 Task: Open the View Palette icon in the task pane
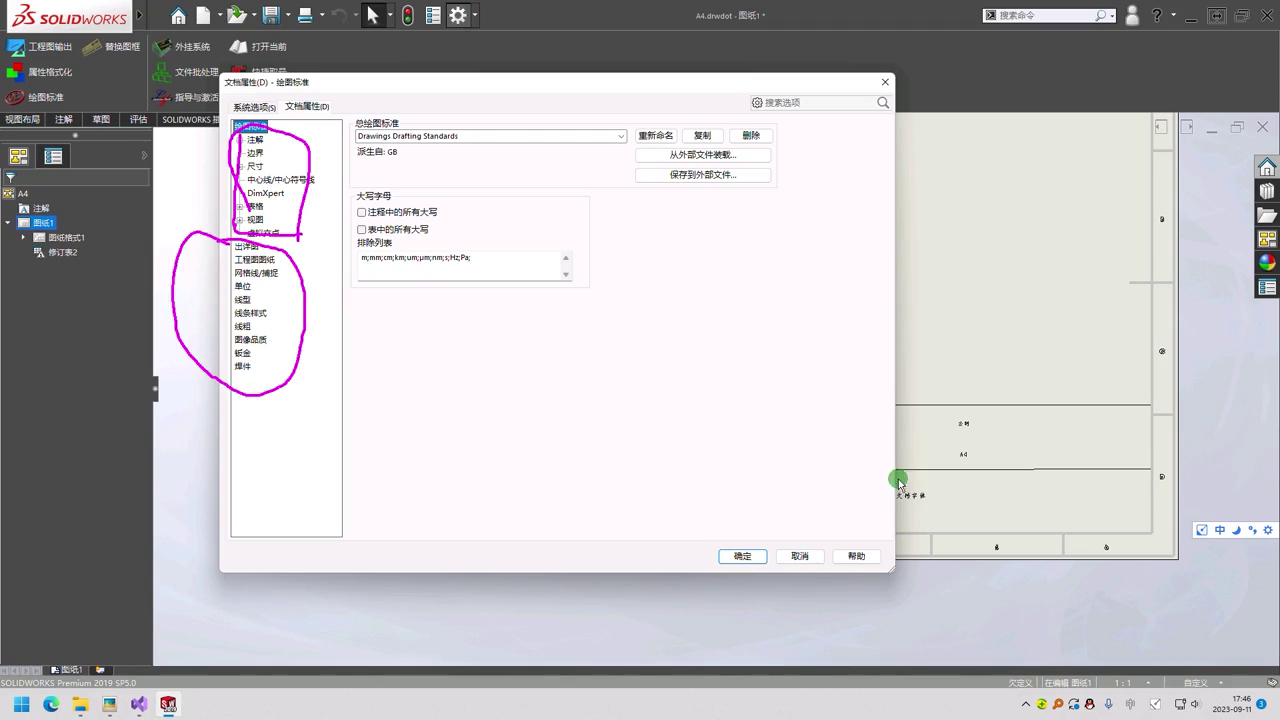pyautogui.click(x=1267, y=239)
